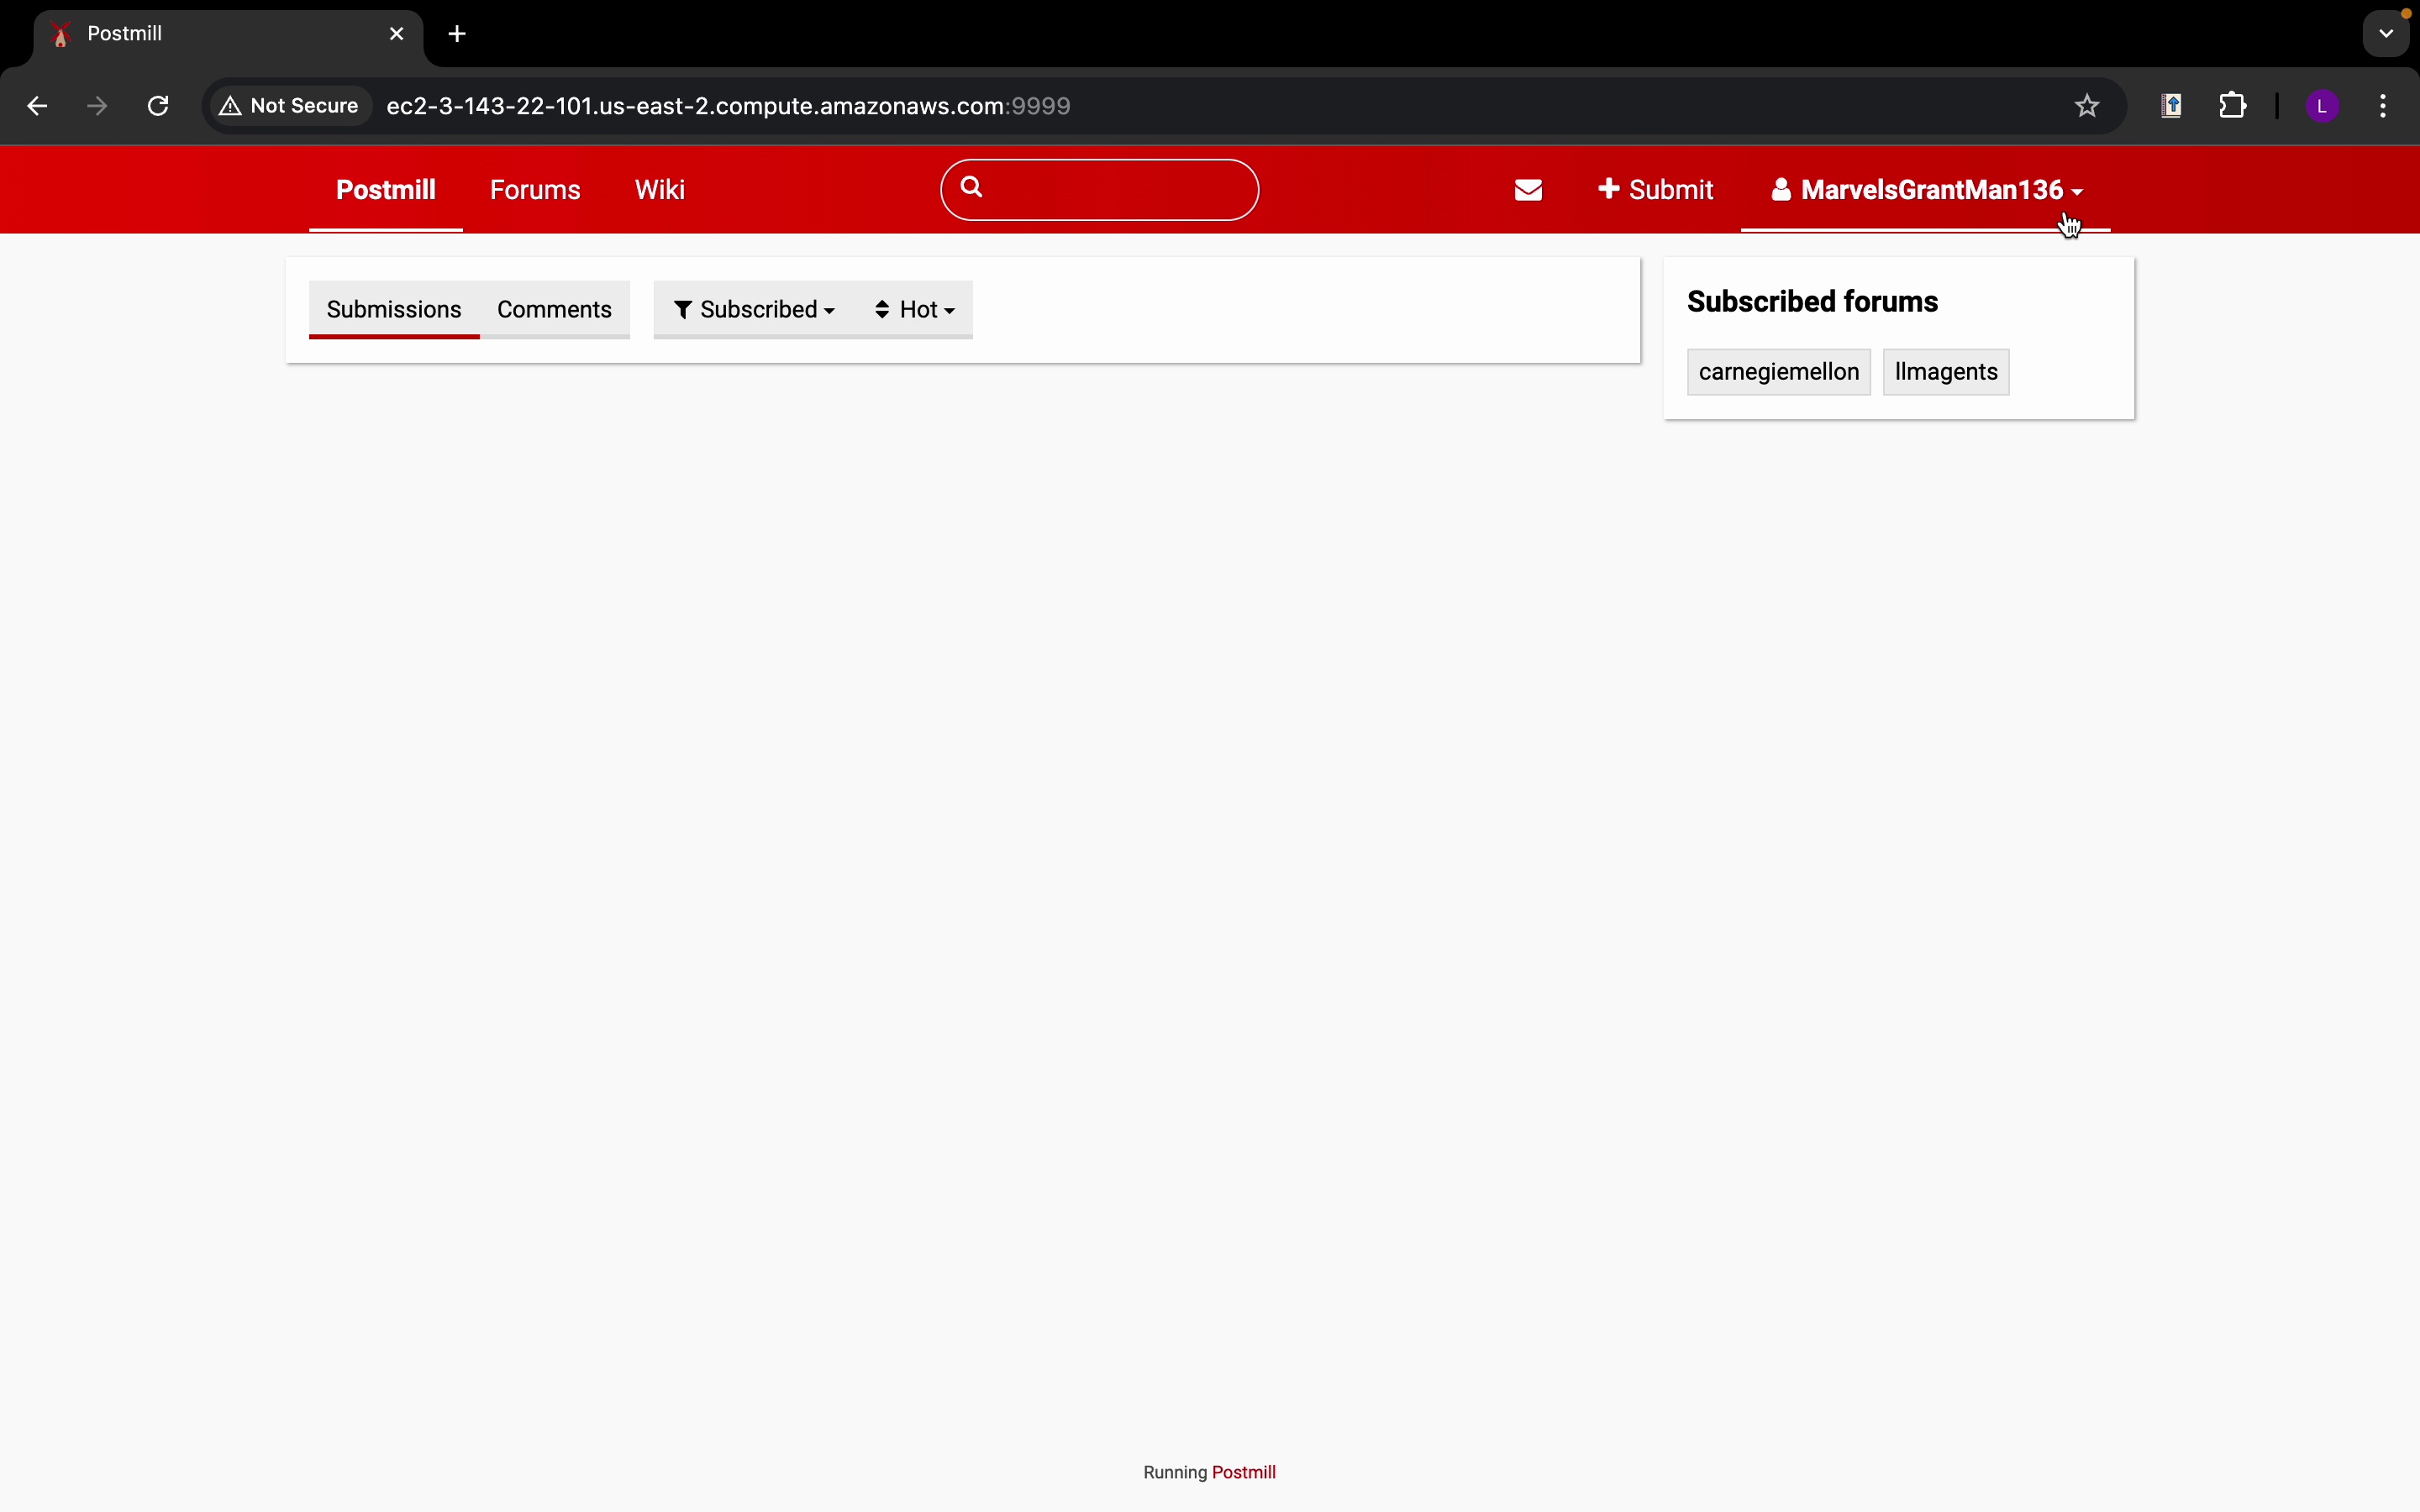Viewport: 2420px width, 1512px height.
Task: Open a new browser tab
Action: click(458, 35)
